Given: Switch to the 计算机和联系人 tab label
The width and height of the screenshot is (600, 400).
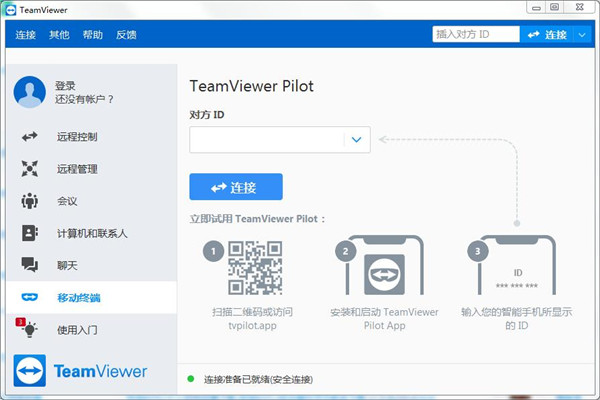Looking at the screenshot, I should tap(92, 233).
